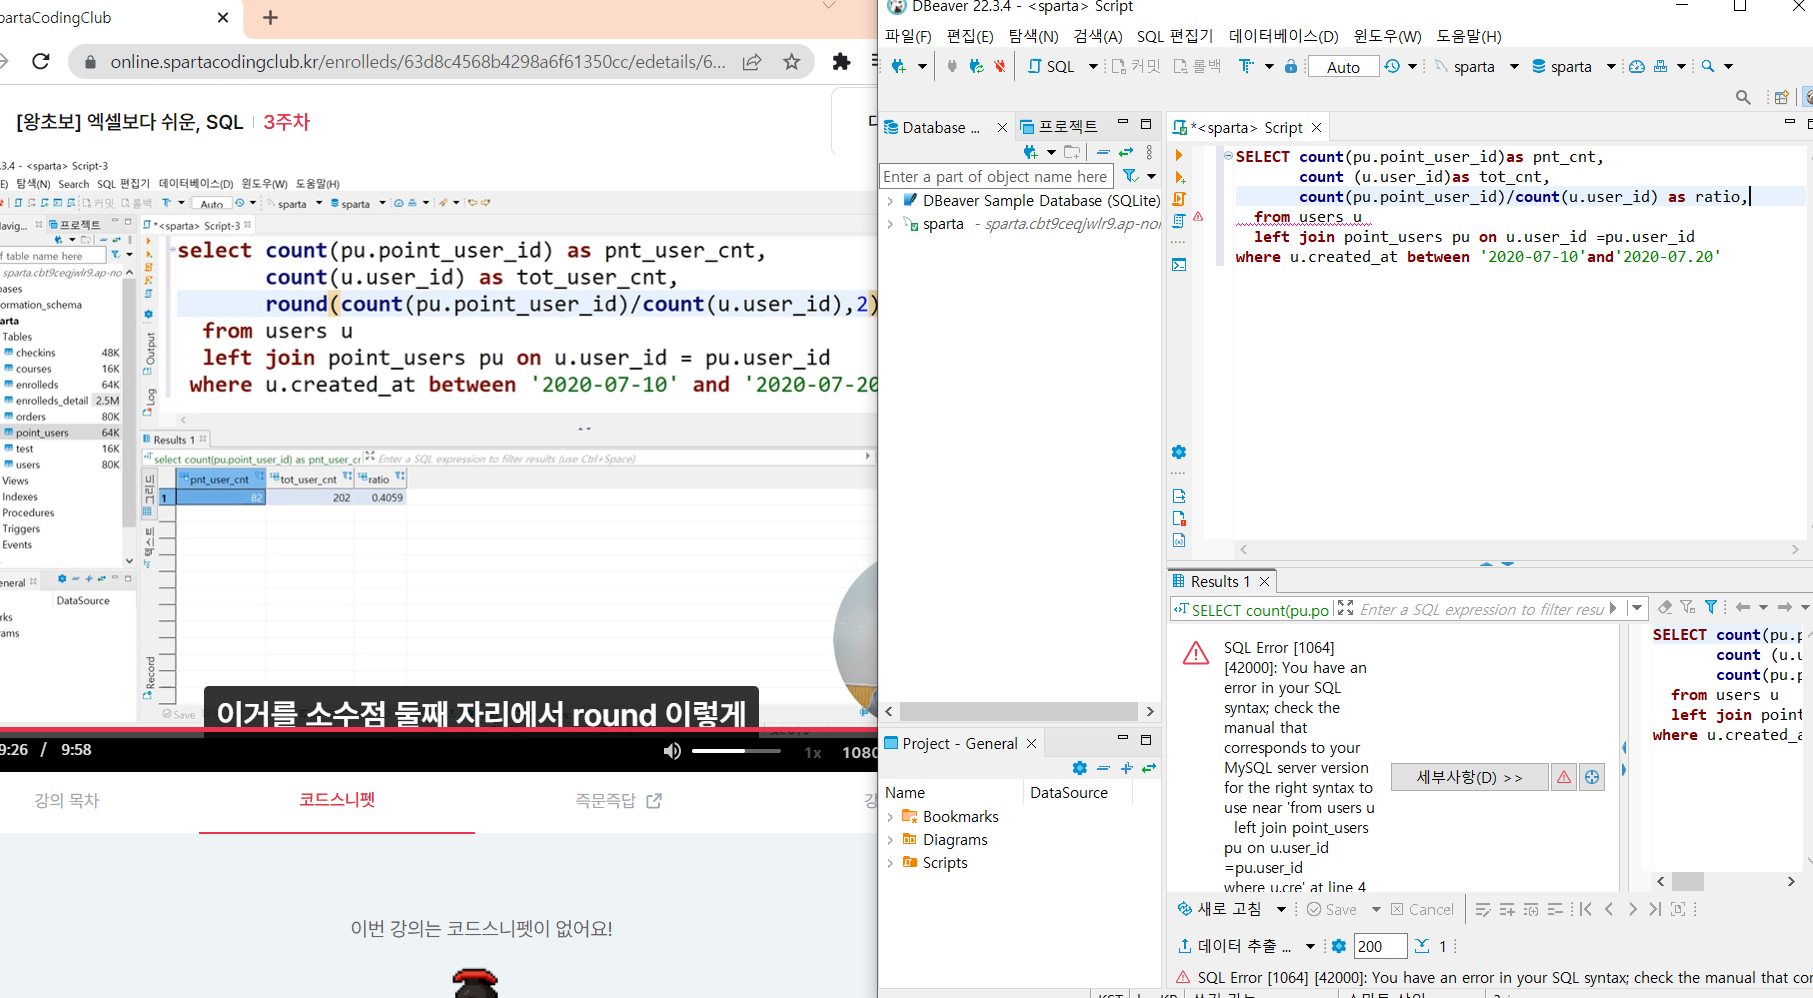Click the 데이터 추출 export data button
Image resolution: width=1813 pixels, height=998 pixels.
click(1236, 946)
